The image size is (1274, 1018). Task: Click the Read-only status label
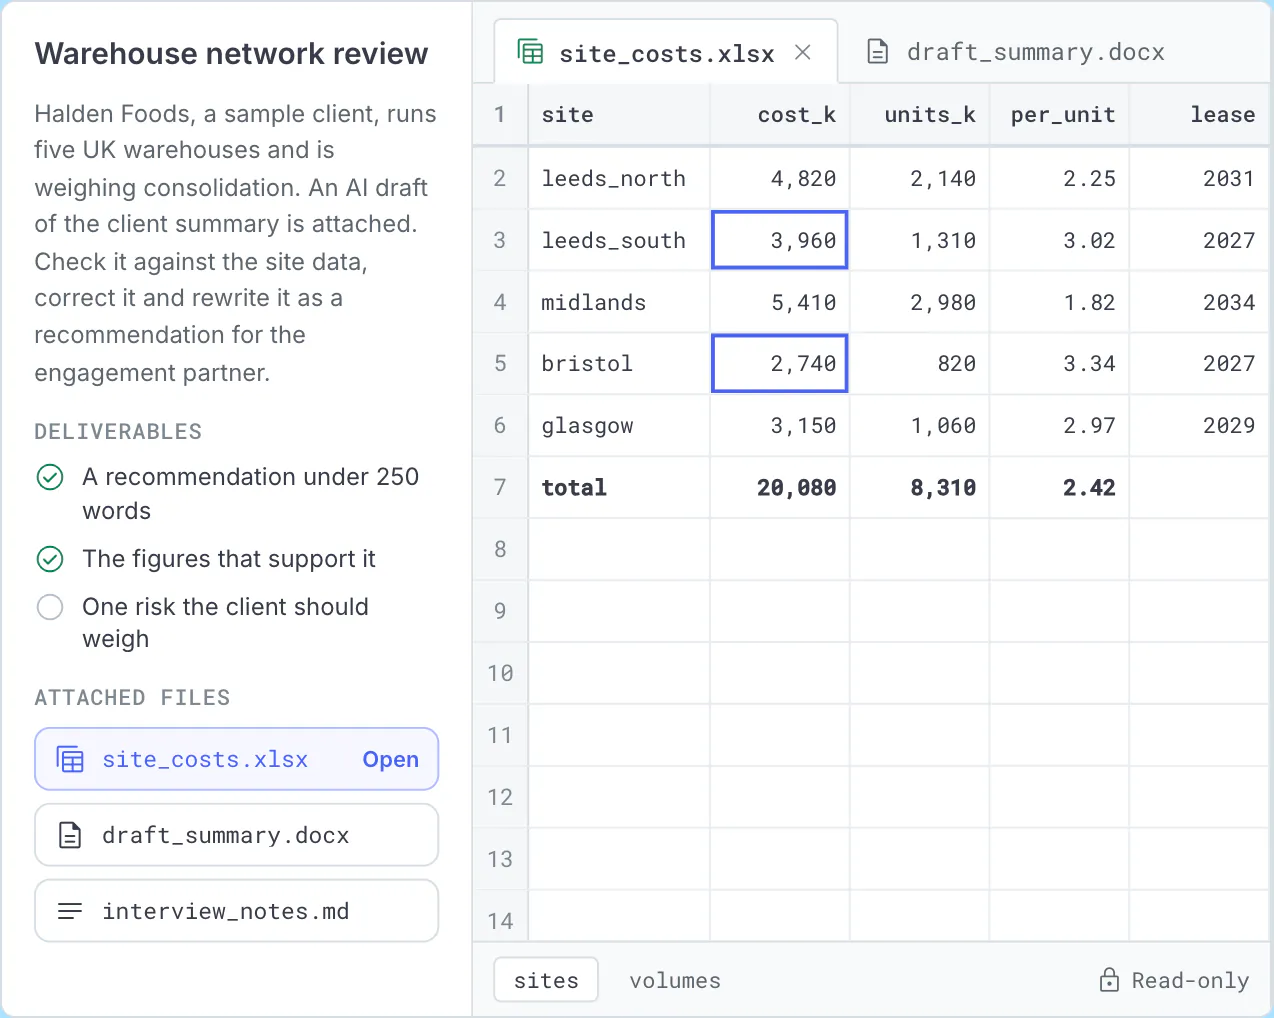(x=1190, y=980)
